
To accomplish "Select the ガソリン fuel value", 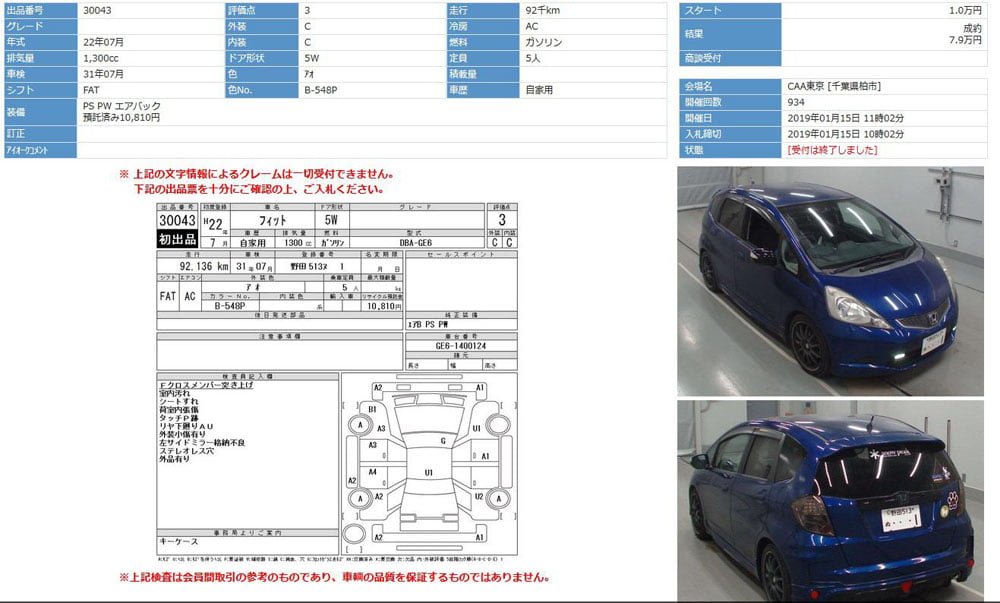I will 543,42.
